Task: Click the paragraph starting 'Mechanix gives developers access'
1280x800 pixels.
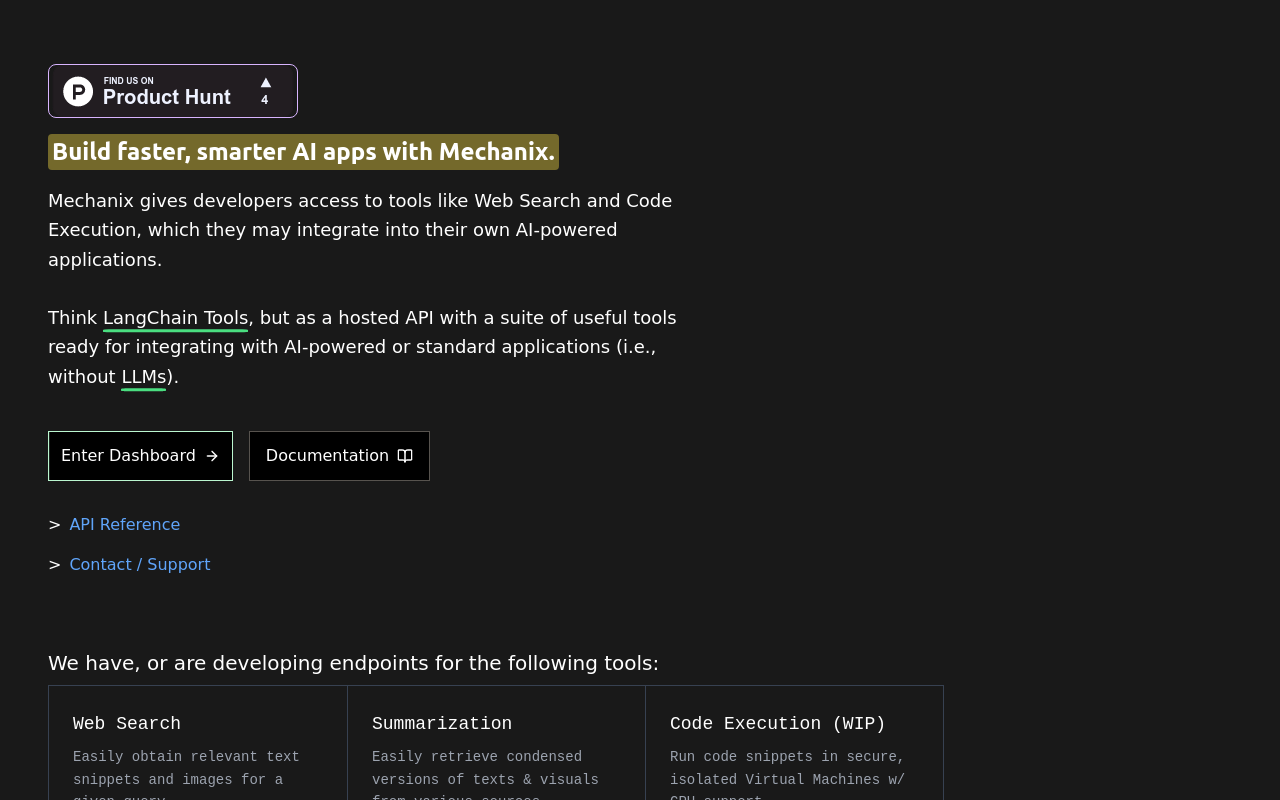Action: 360,230
